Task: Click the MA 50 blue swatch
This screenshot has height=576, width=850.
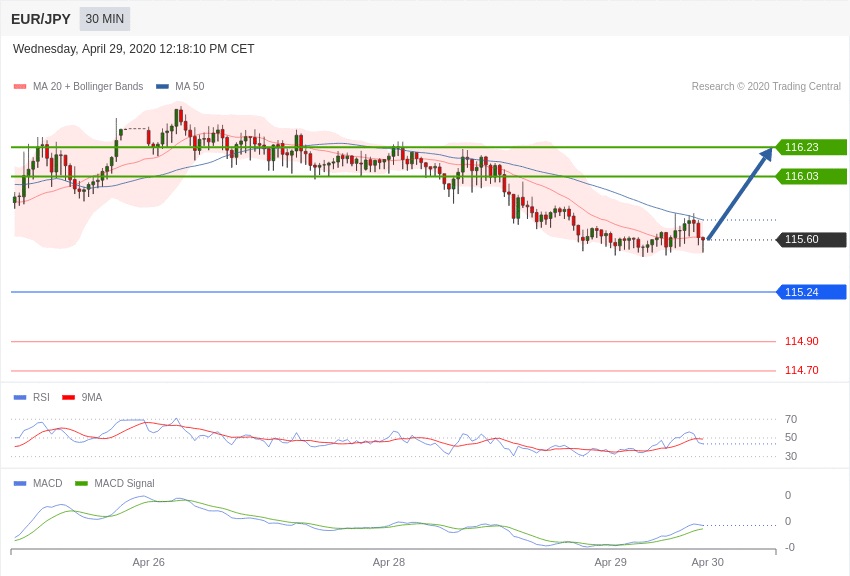Action: [x=162, y=86]
